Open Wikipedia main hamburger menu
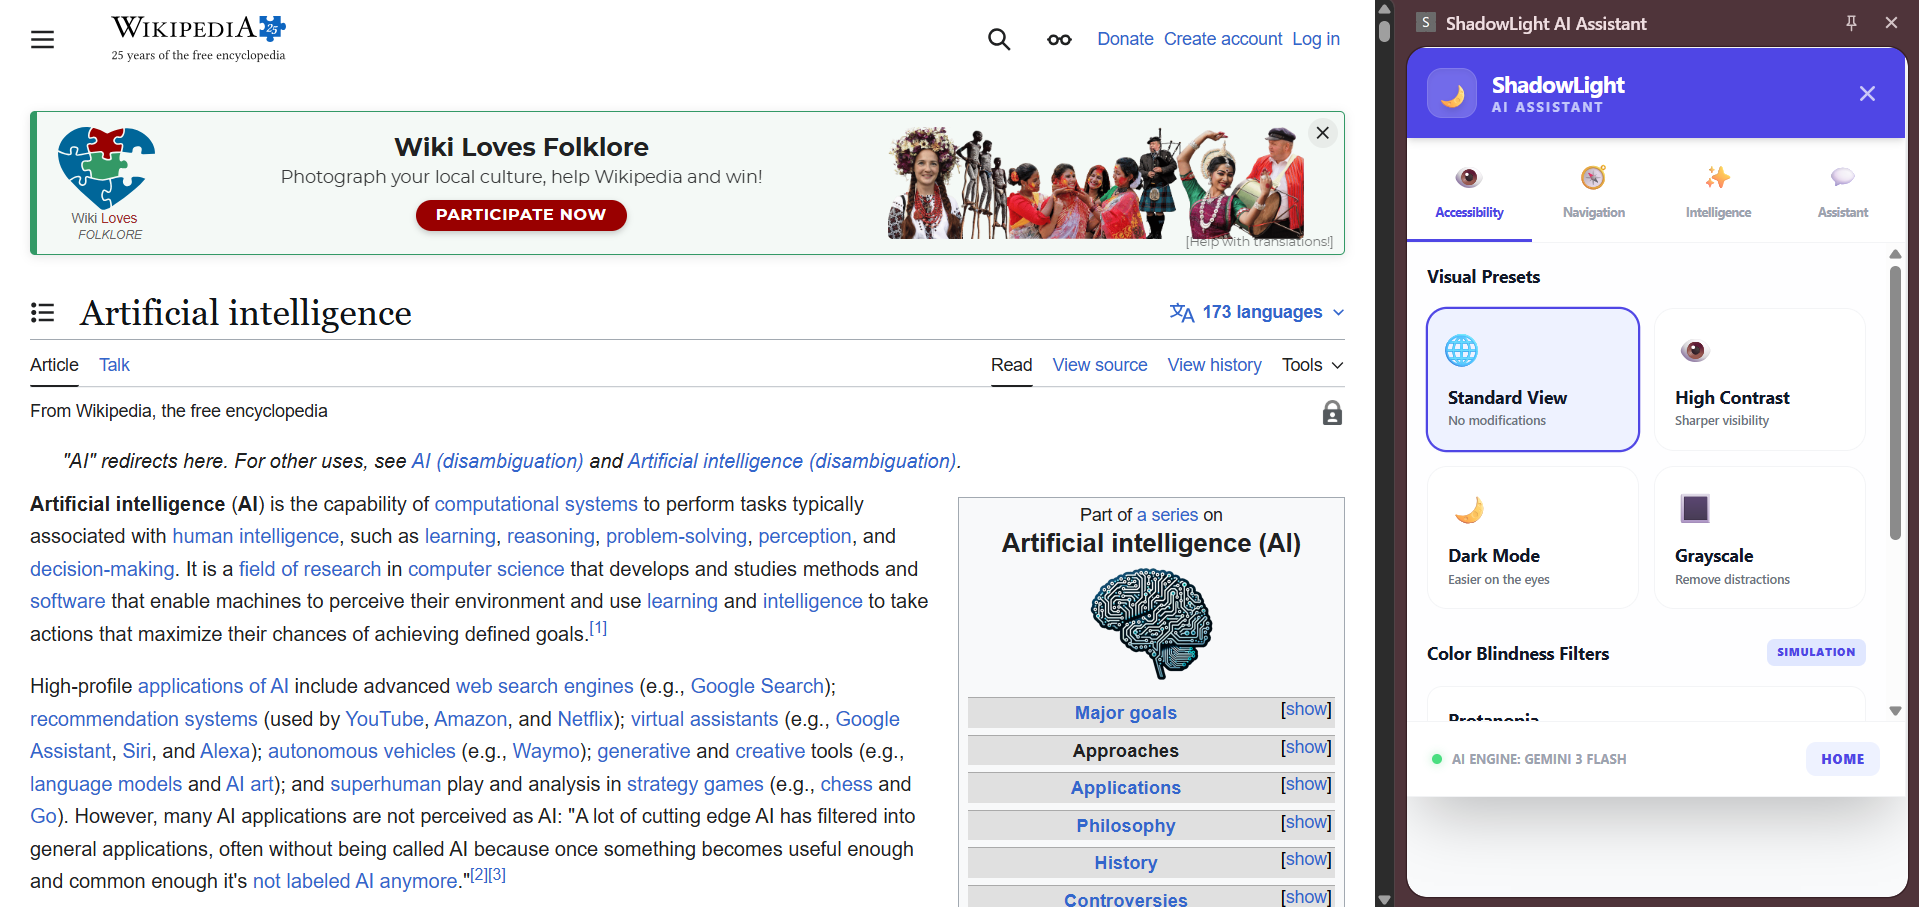Screen dimensions: 1919x907 (42, 39)
